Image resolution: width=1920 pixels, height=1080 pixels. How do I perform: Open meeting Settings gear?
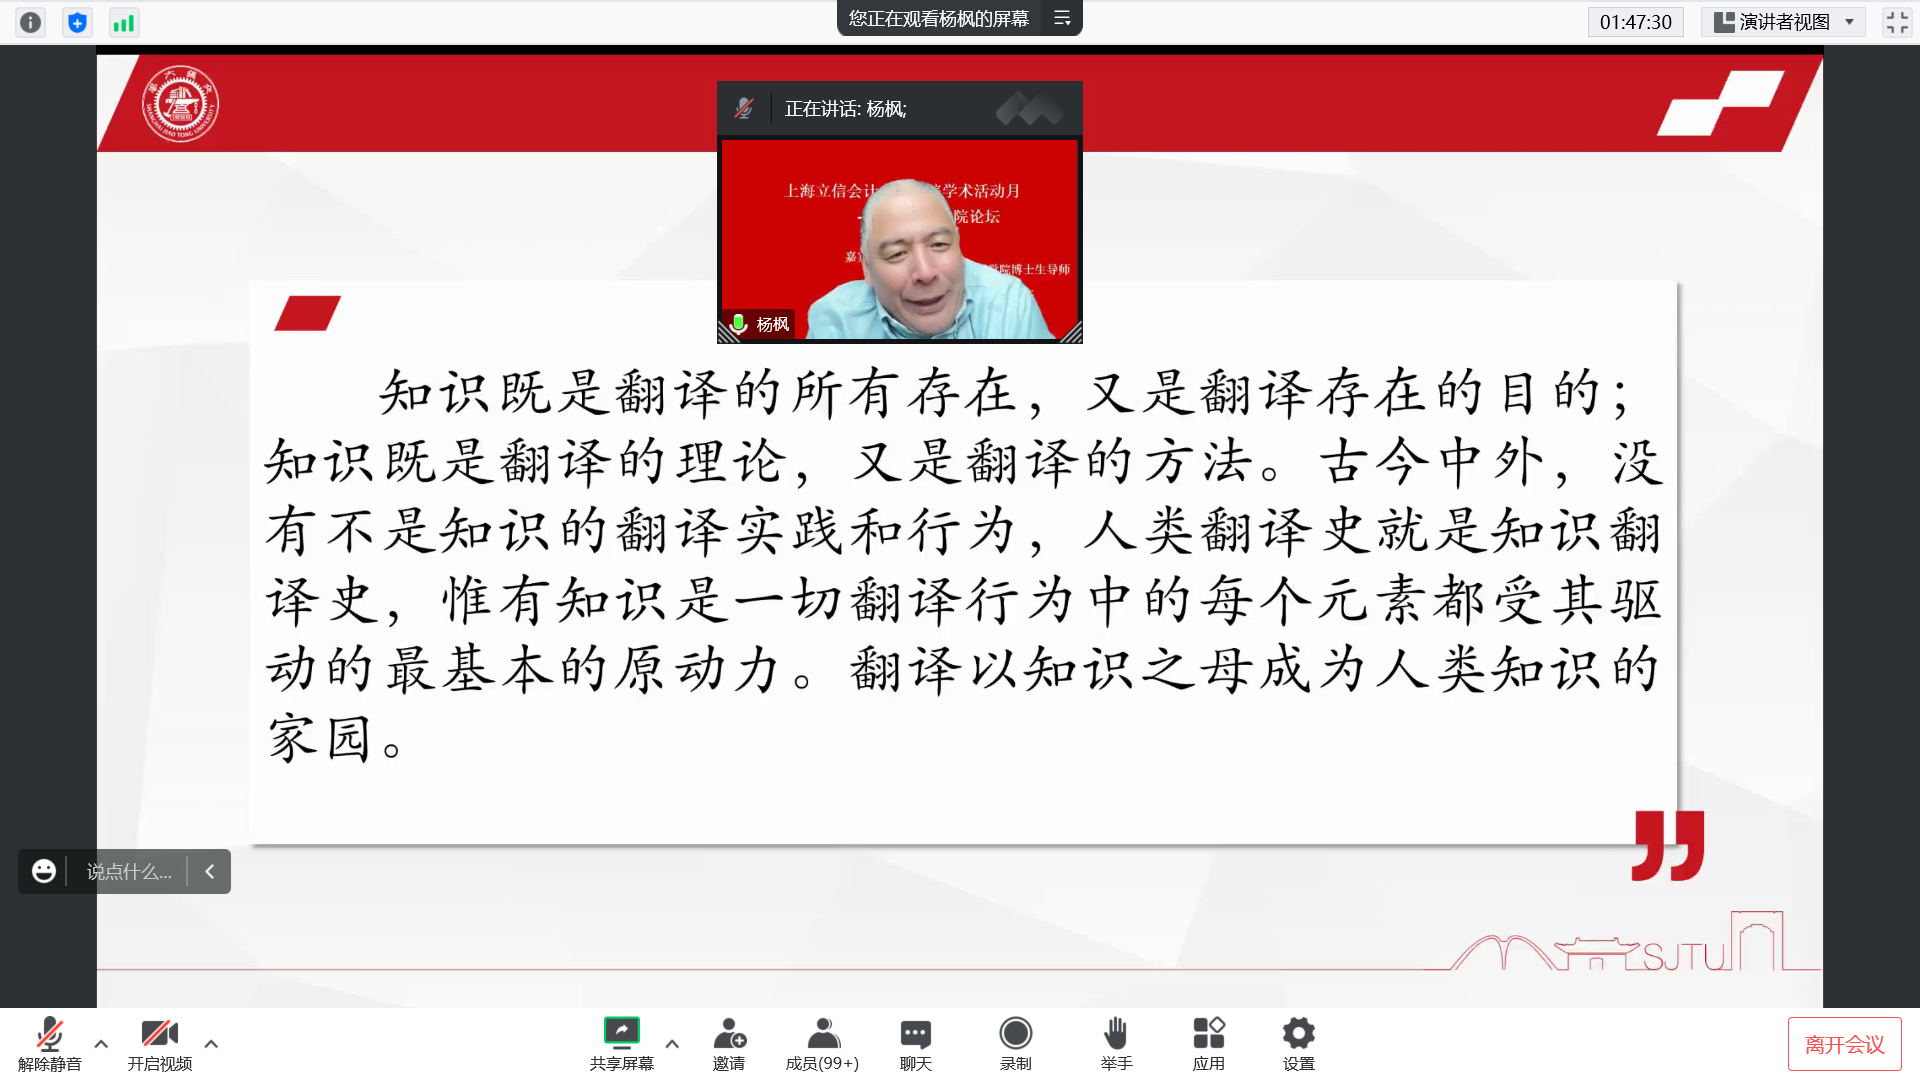(1298, 1043)
